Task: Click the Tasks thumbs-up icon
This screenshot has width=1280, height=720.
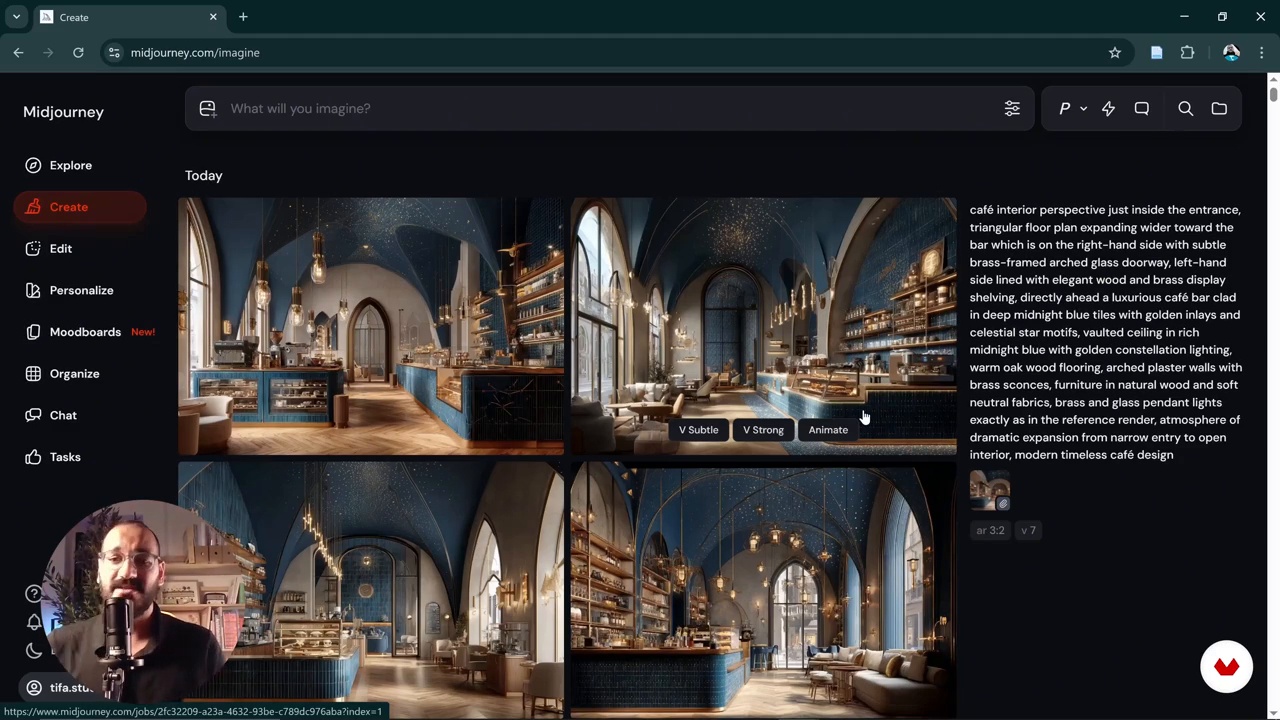Action: click(x=33, y=457)
